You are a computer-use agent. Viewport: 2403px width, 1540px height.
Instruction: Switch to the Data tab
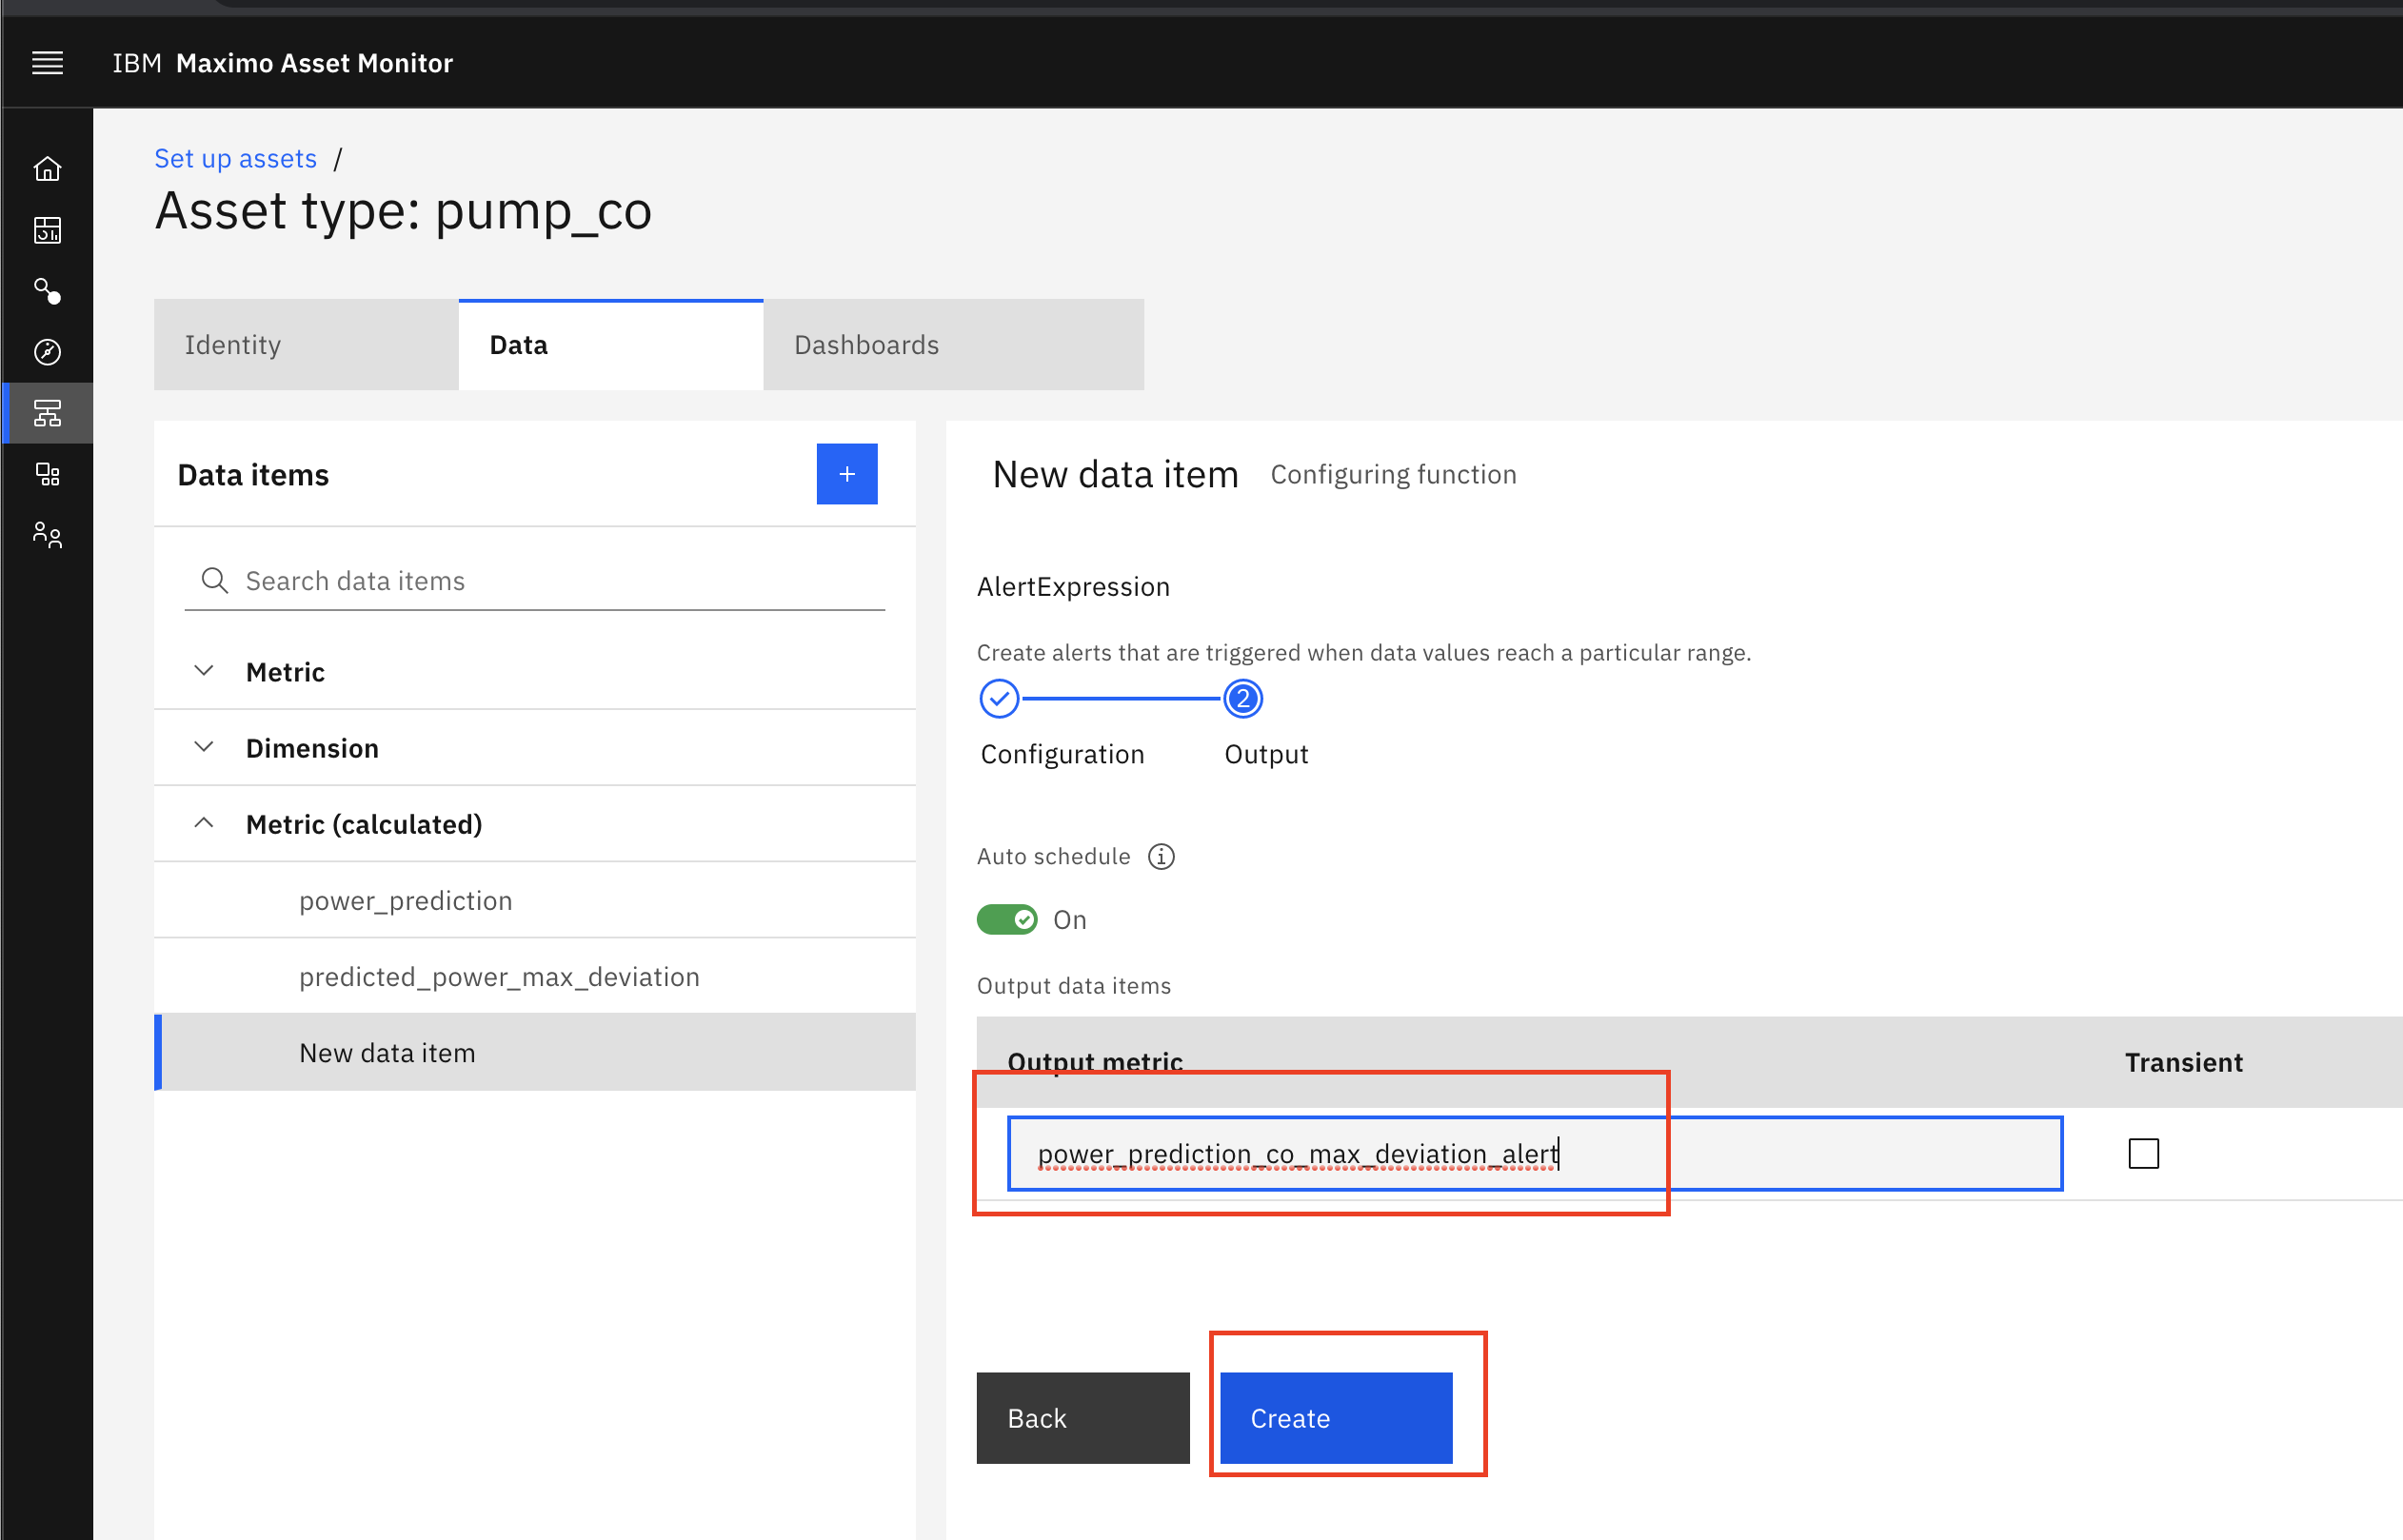(x=611, y=345)
